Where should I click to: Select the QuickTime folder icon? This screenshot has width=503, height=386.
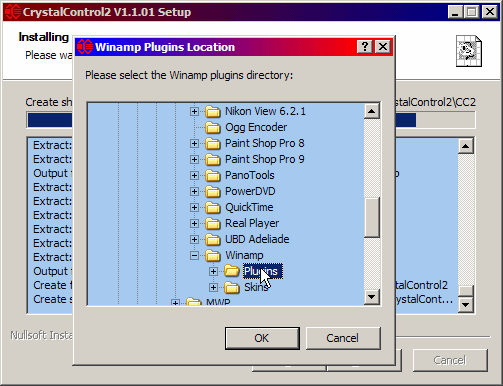[213, 207]
